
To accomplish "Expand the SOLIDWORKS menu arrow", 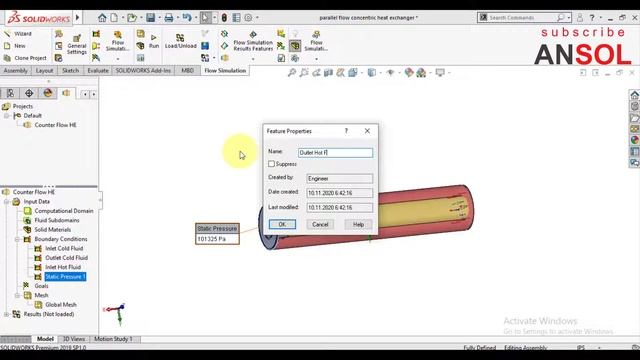I will [78, 18].
